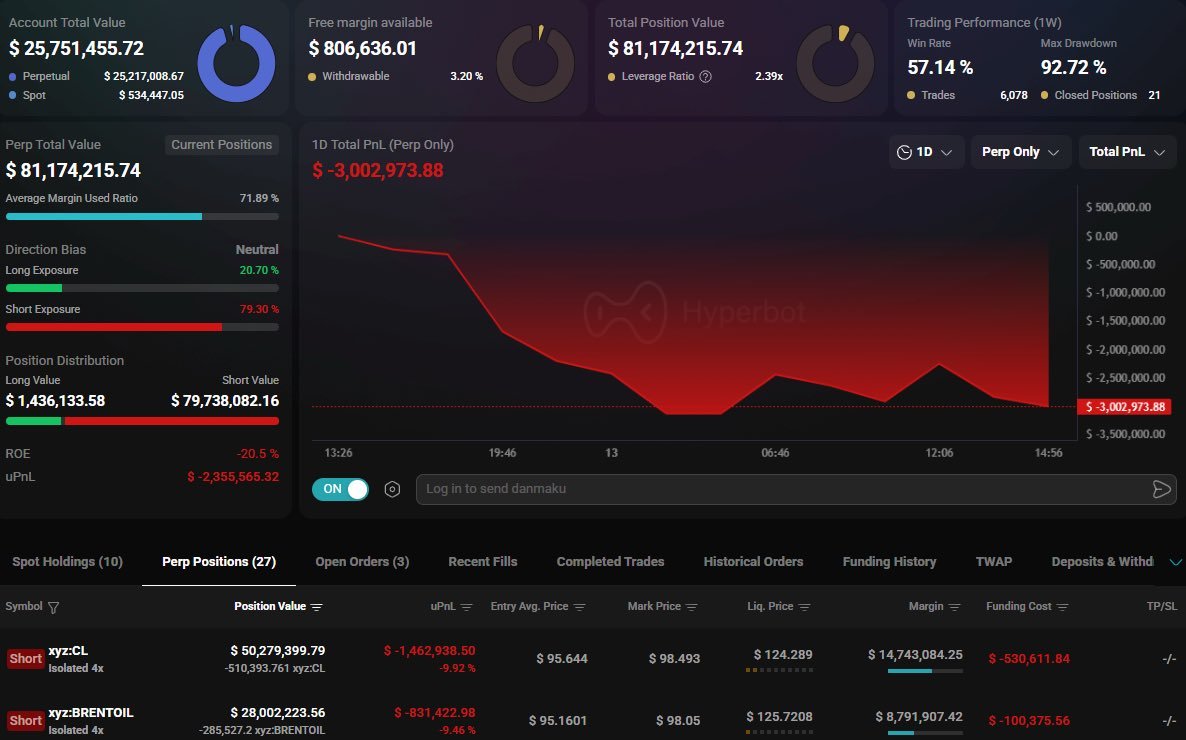1186x740 pixels.
Task: Click the Position Value sort icon
Action: 319,607
